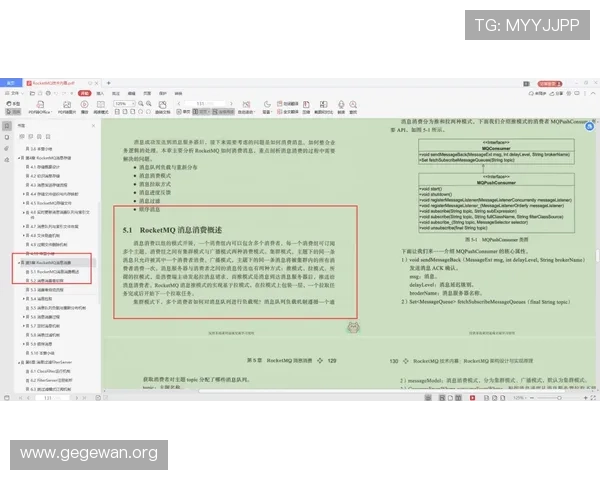600x480 pixels.
Task: Select the 4.1 bookmark entry
Action: (42, 167)
